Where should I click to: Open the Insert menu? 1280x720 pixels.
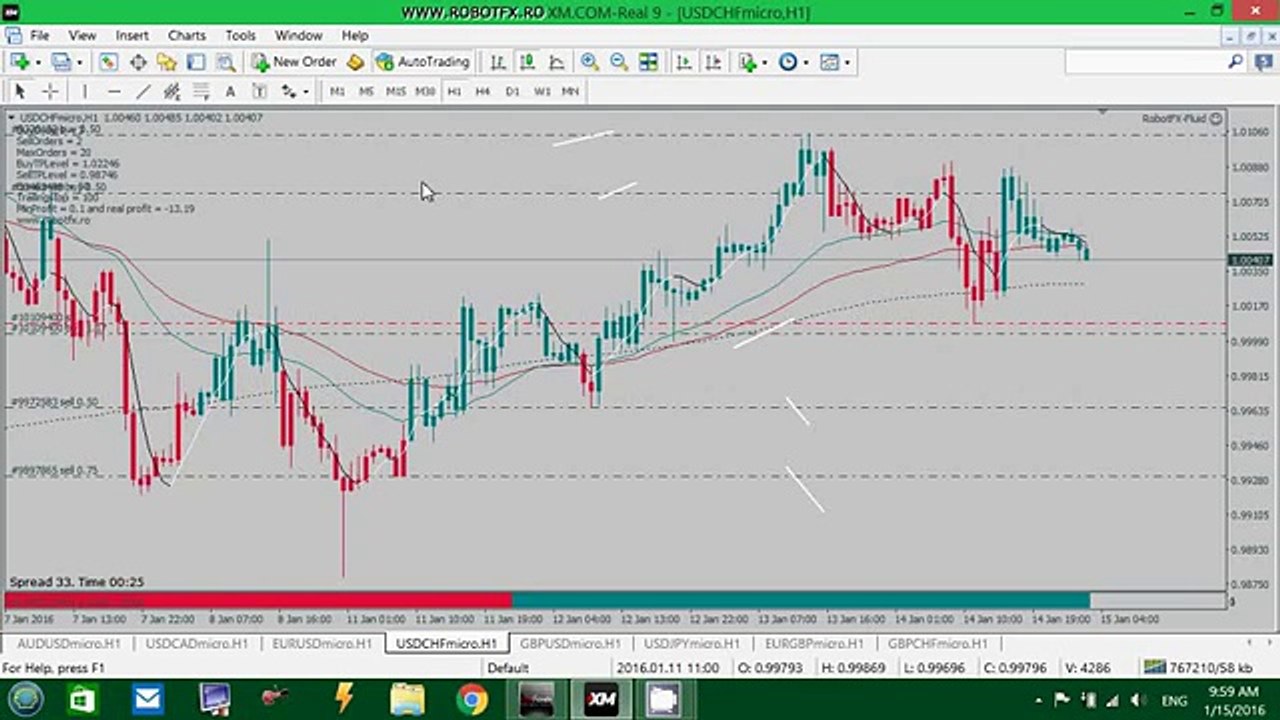pos(132,35)
